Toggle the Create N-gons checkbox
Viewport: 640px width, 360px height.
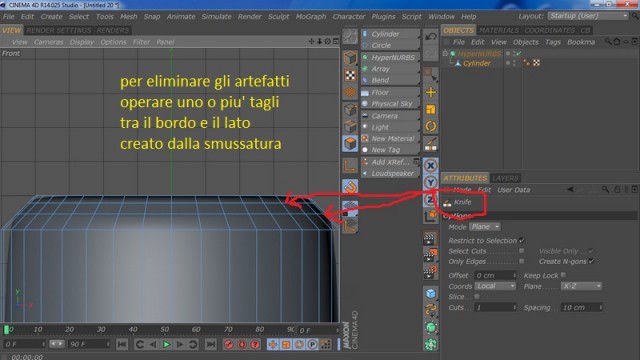coord(591,261)
